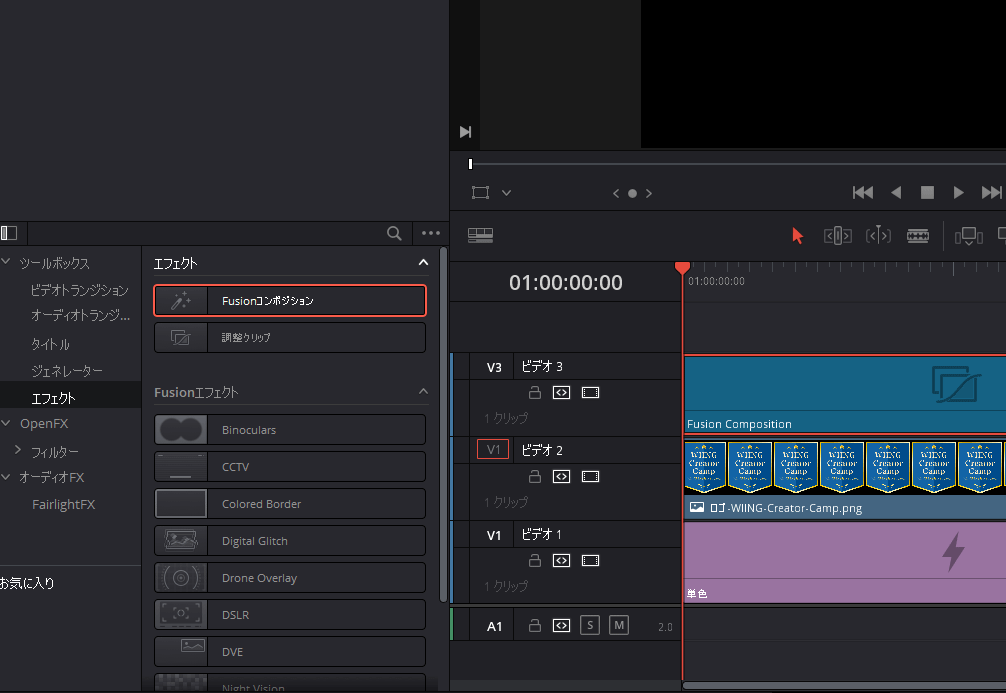This screenshot has height=693, width=1006.
Task: Select the Blade edit mode tool
Action: pyautogui.click(x=917, y=236)
